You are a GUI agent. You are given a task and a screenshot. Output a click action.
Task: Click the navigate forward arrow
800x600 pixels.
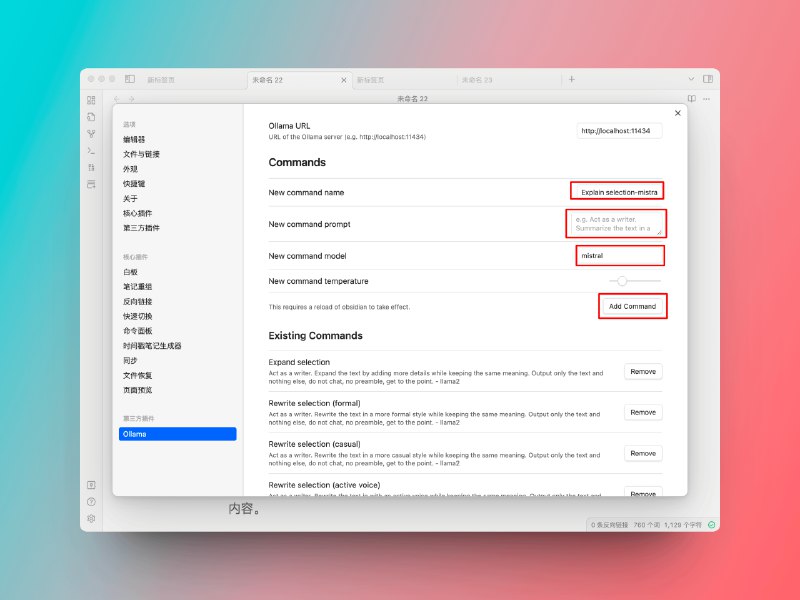point(132,99)
